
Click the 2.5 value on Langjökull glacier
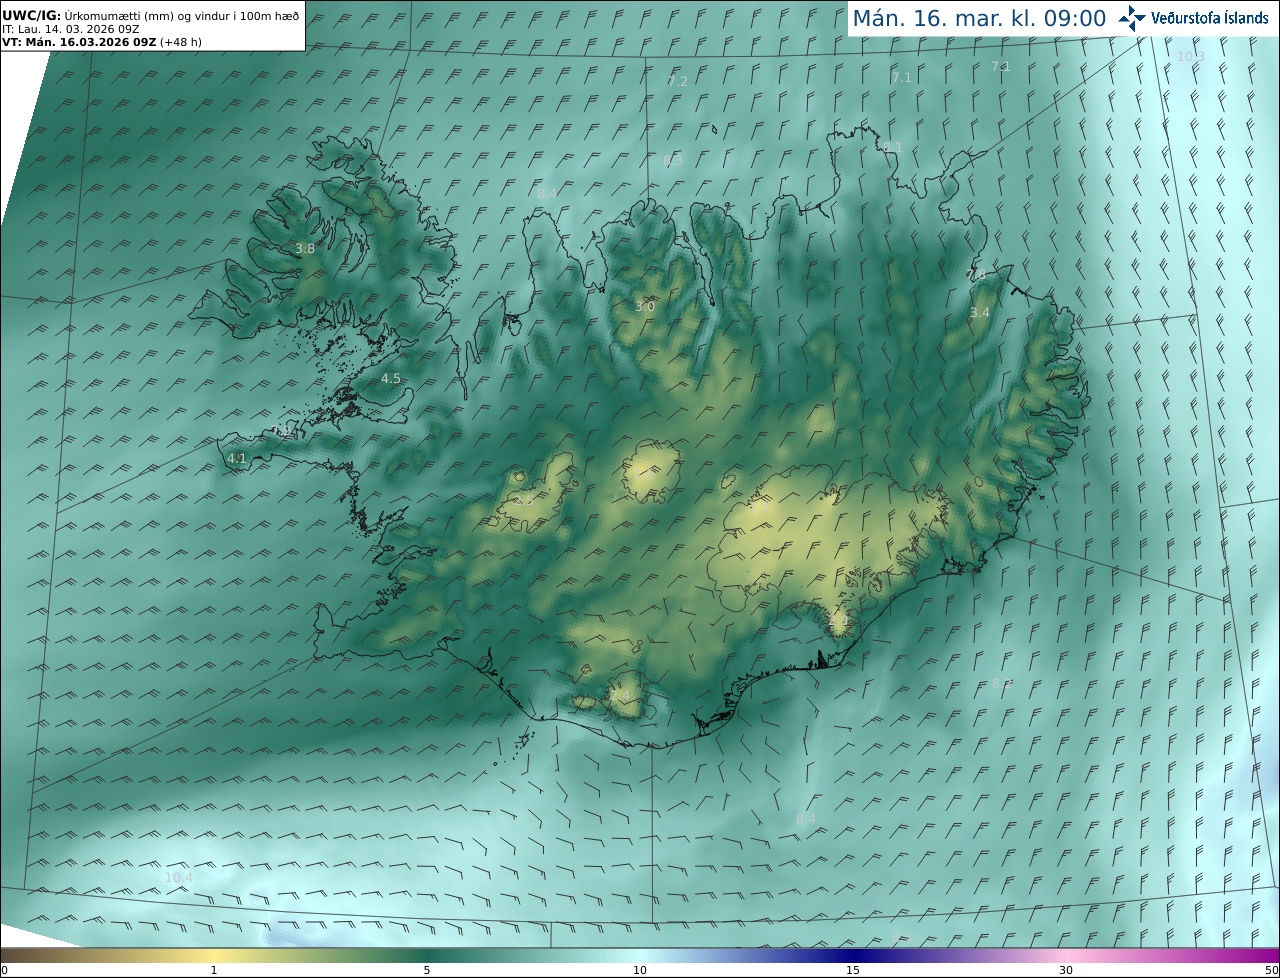click(524, 500)
